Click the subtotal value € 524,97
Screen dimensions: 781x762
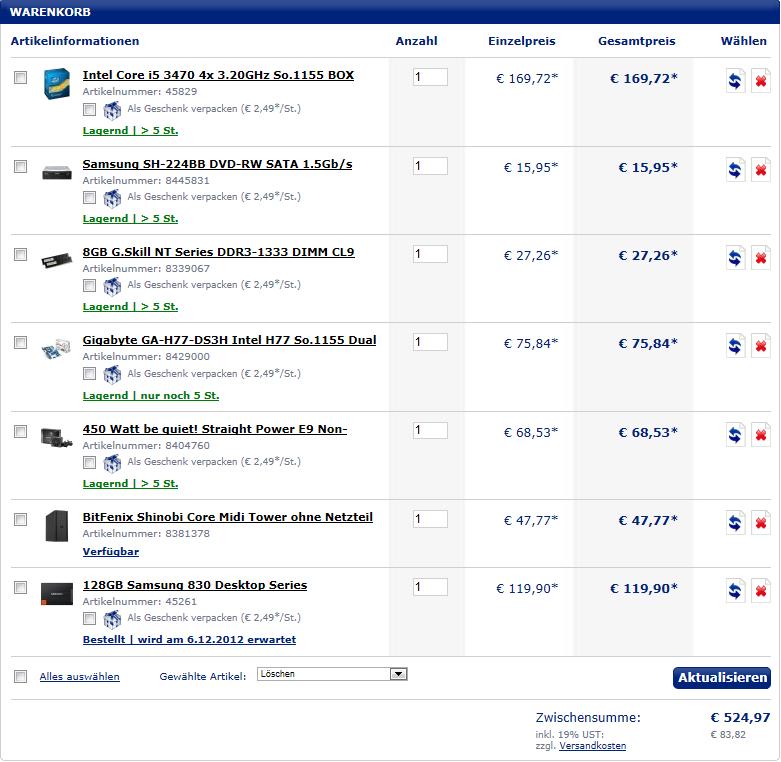pos(740,718)
